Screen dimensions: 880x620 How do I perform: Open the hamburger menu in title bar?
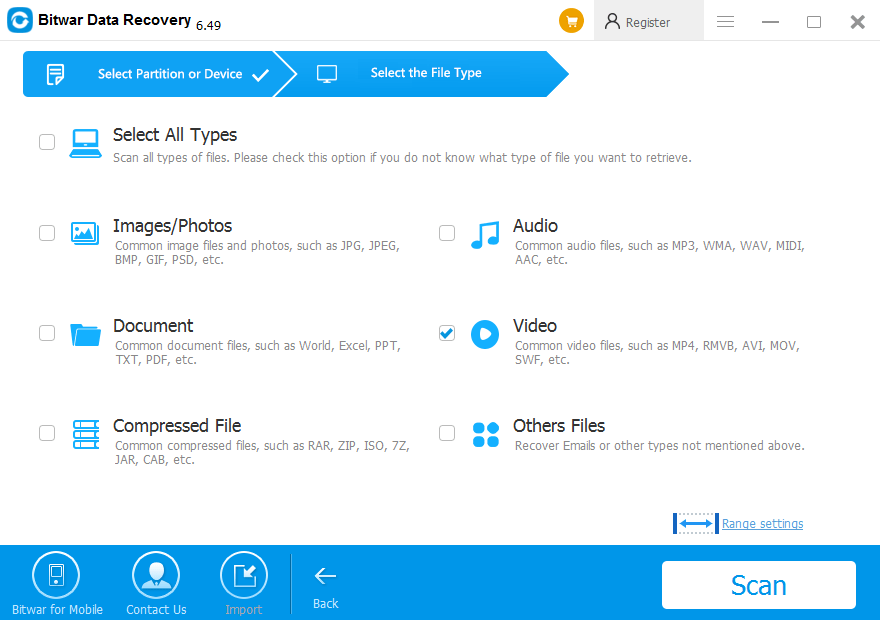pyautogui.click(x=725, y=21)
